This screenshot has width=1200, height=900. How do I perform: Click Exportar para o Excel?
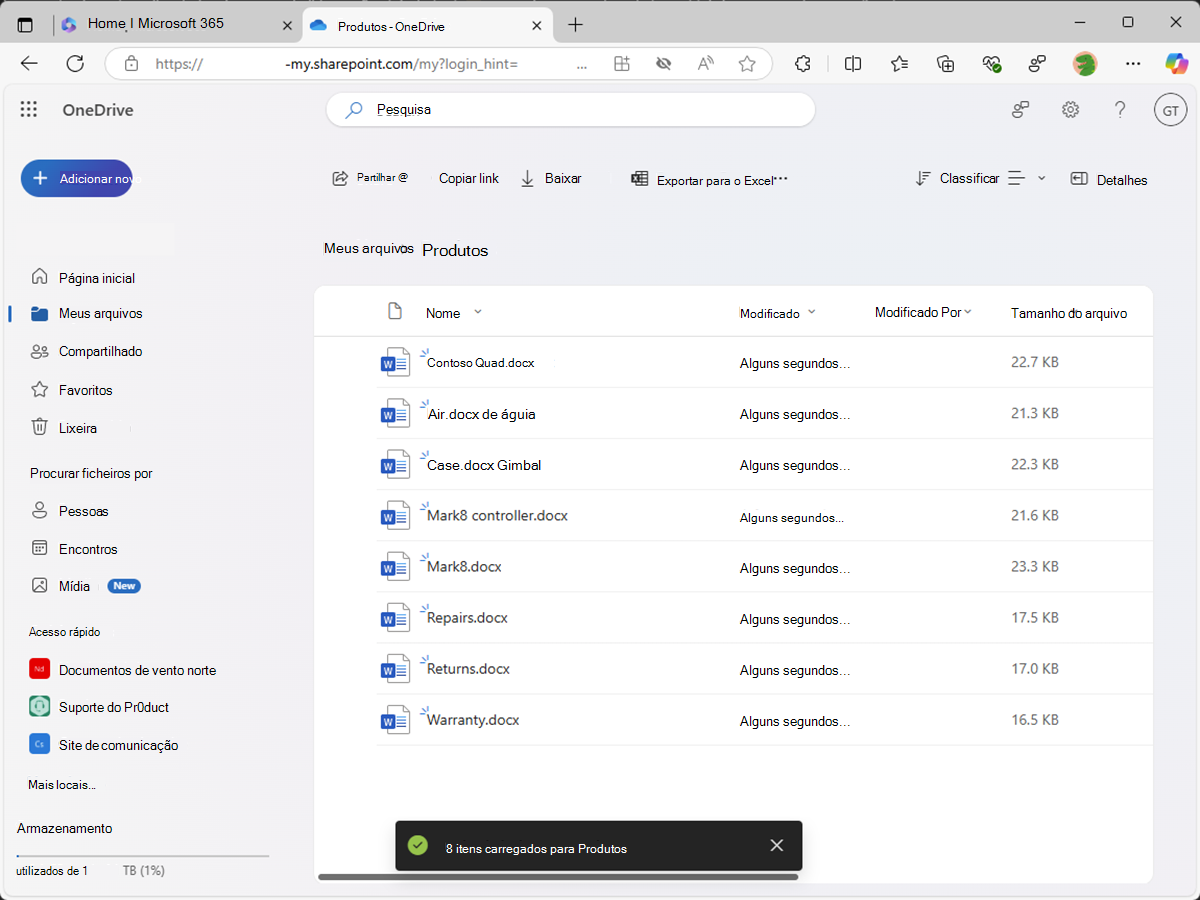pyautogui.click(x=703, y=180)
